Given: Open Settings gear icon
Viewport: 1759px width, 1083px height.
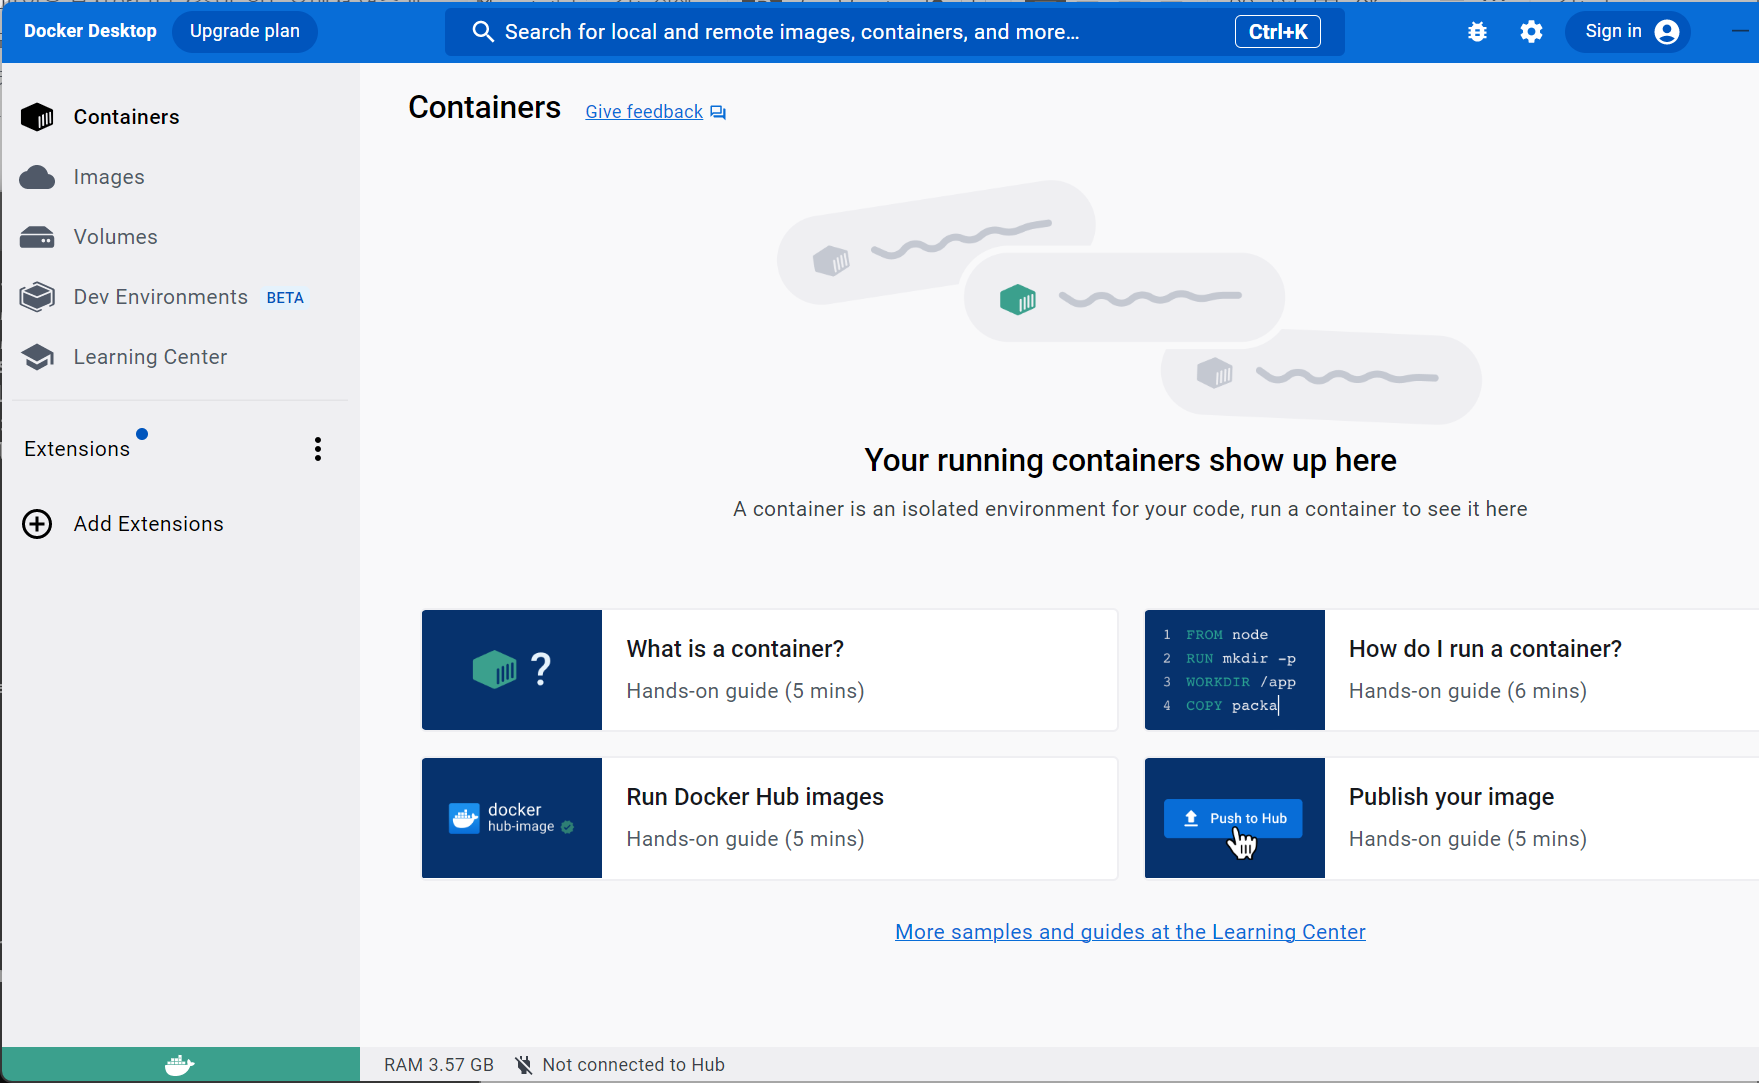Looking at the screenshot, I should 1531,32.
